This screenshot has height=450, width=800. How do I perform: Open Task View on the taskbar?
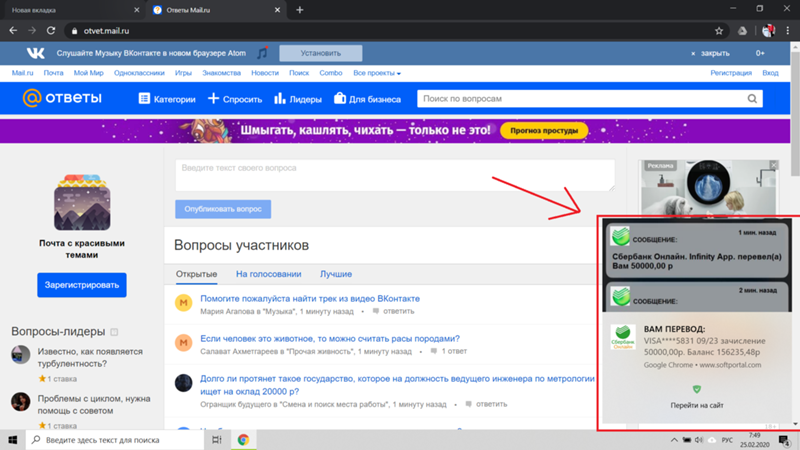coord(217,440)
